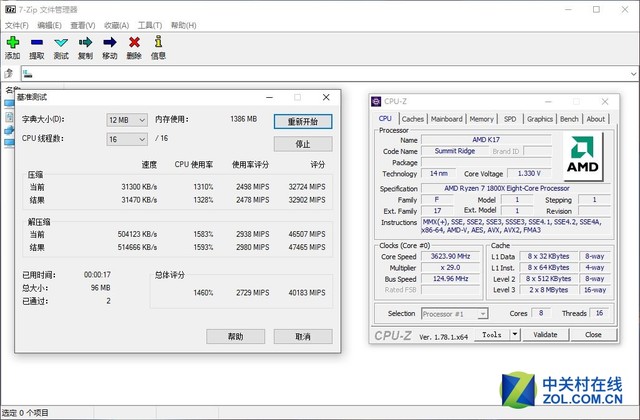640x420 pixels.
Task: Switch to the About tab in CPU-Z
Action: tap(596, 119)
